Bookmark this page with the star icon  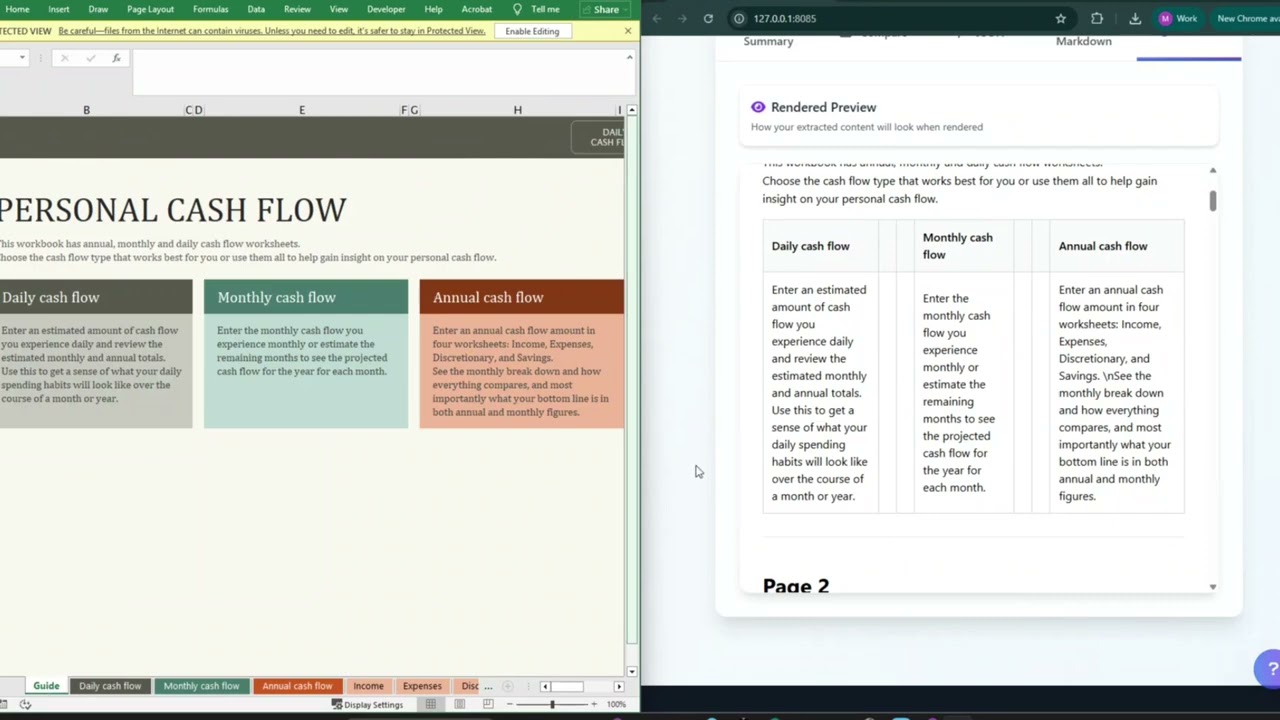coord(1060,18)
